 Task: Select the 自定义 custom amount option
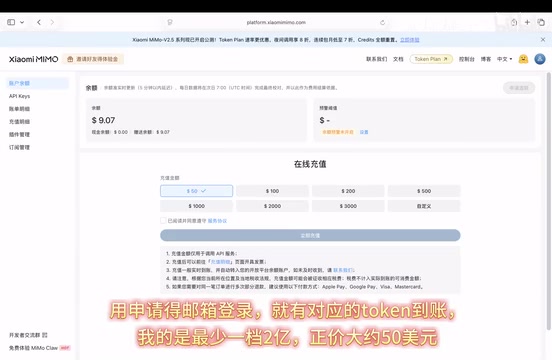point(424,206)
